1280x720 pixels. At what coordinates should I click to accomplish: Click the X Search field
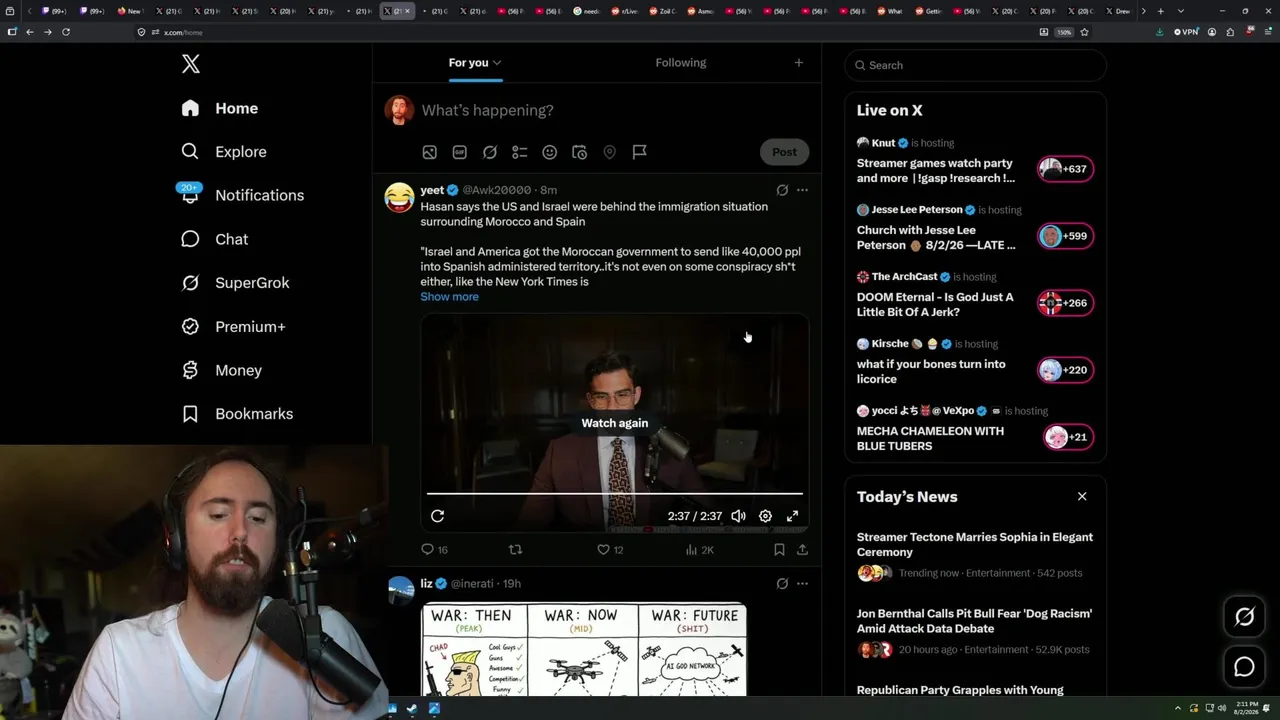tap(976, 65)
